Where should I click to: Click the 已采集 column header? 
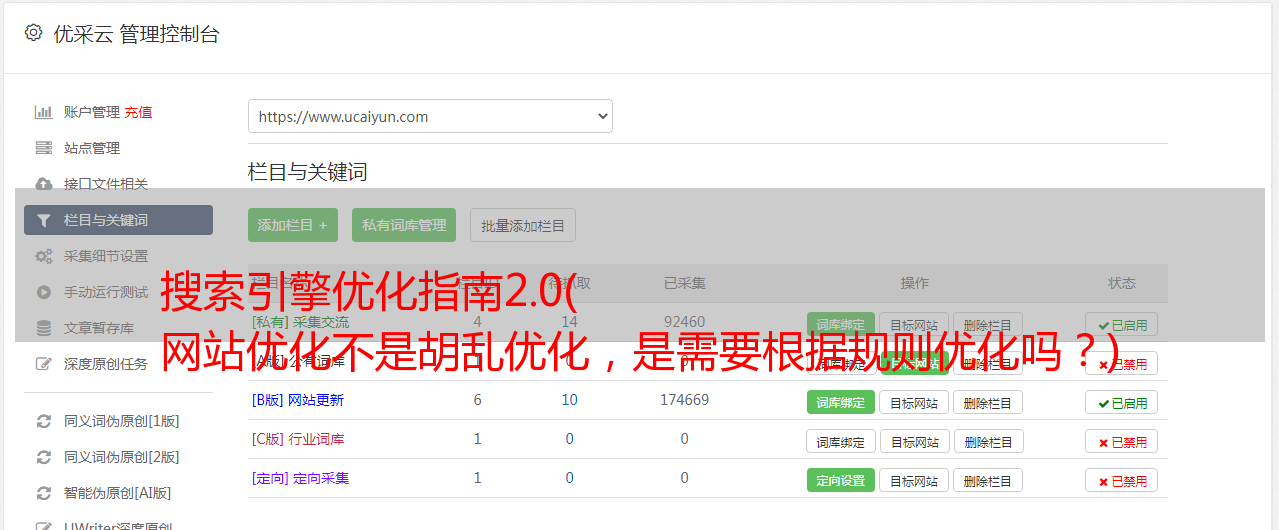tap(684, 283)
